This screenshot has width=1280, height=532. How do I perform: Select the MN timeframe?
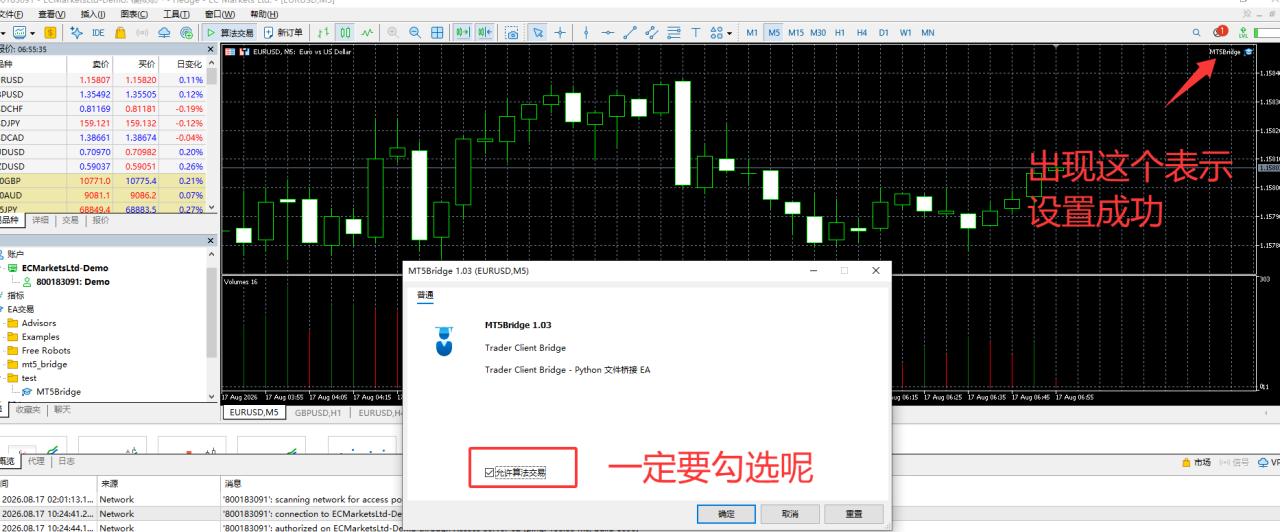point(928,33)
